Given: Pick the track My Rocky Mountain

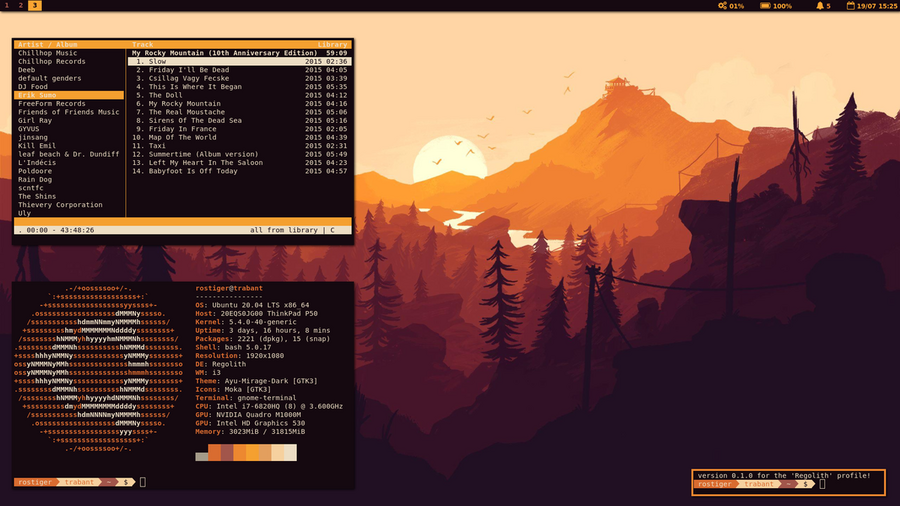Looking at the screenshot, I should click(x=185, y=103).
